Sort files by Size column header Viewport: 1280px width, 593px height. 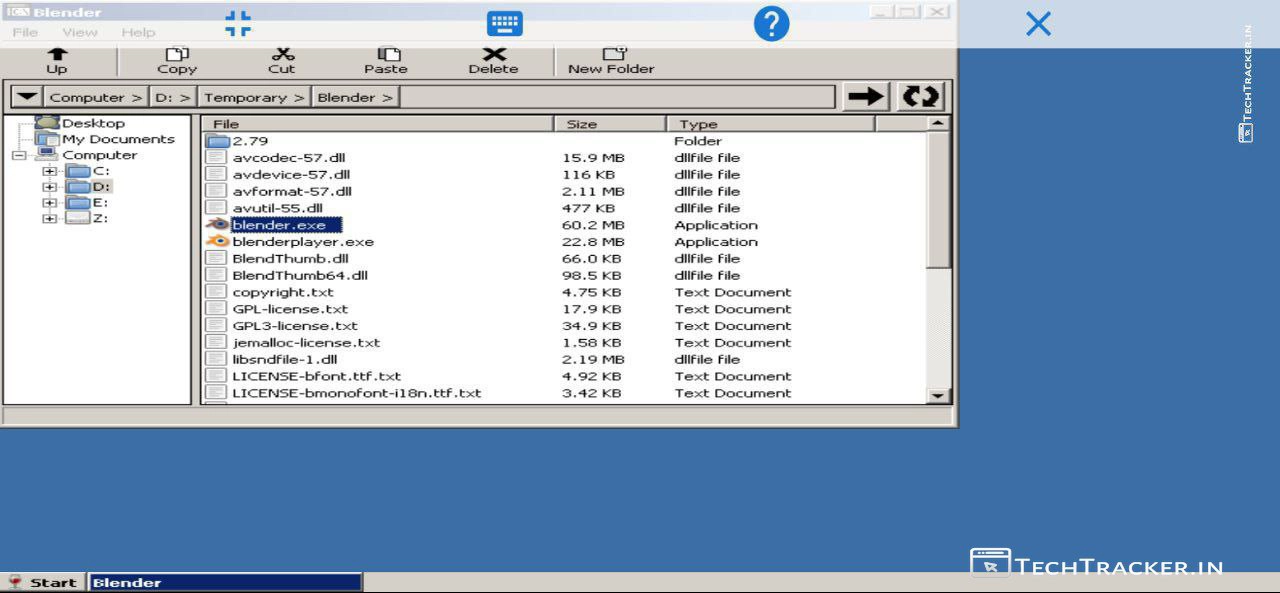coord(582,124)
